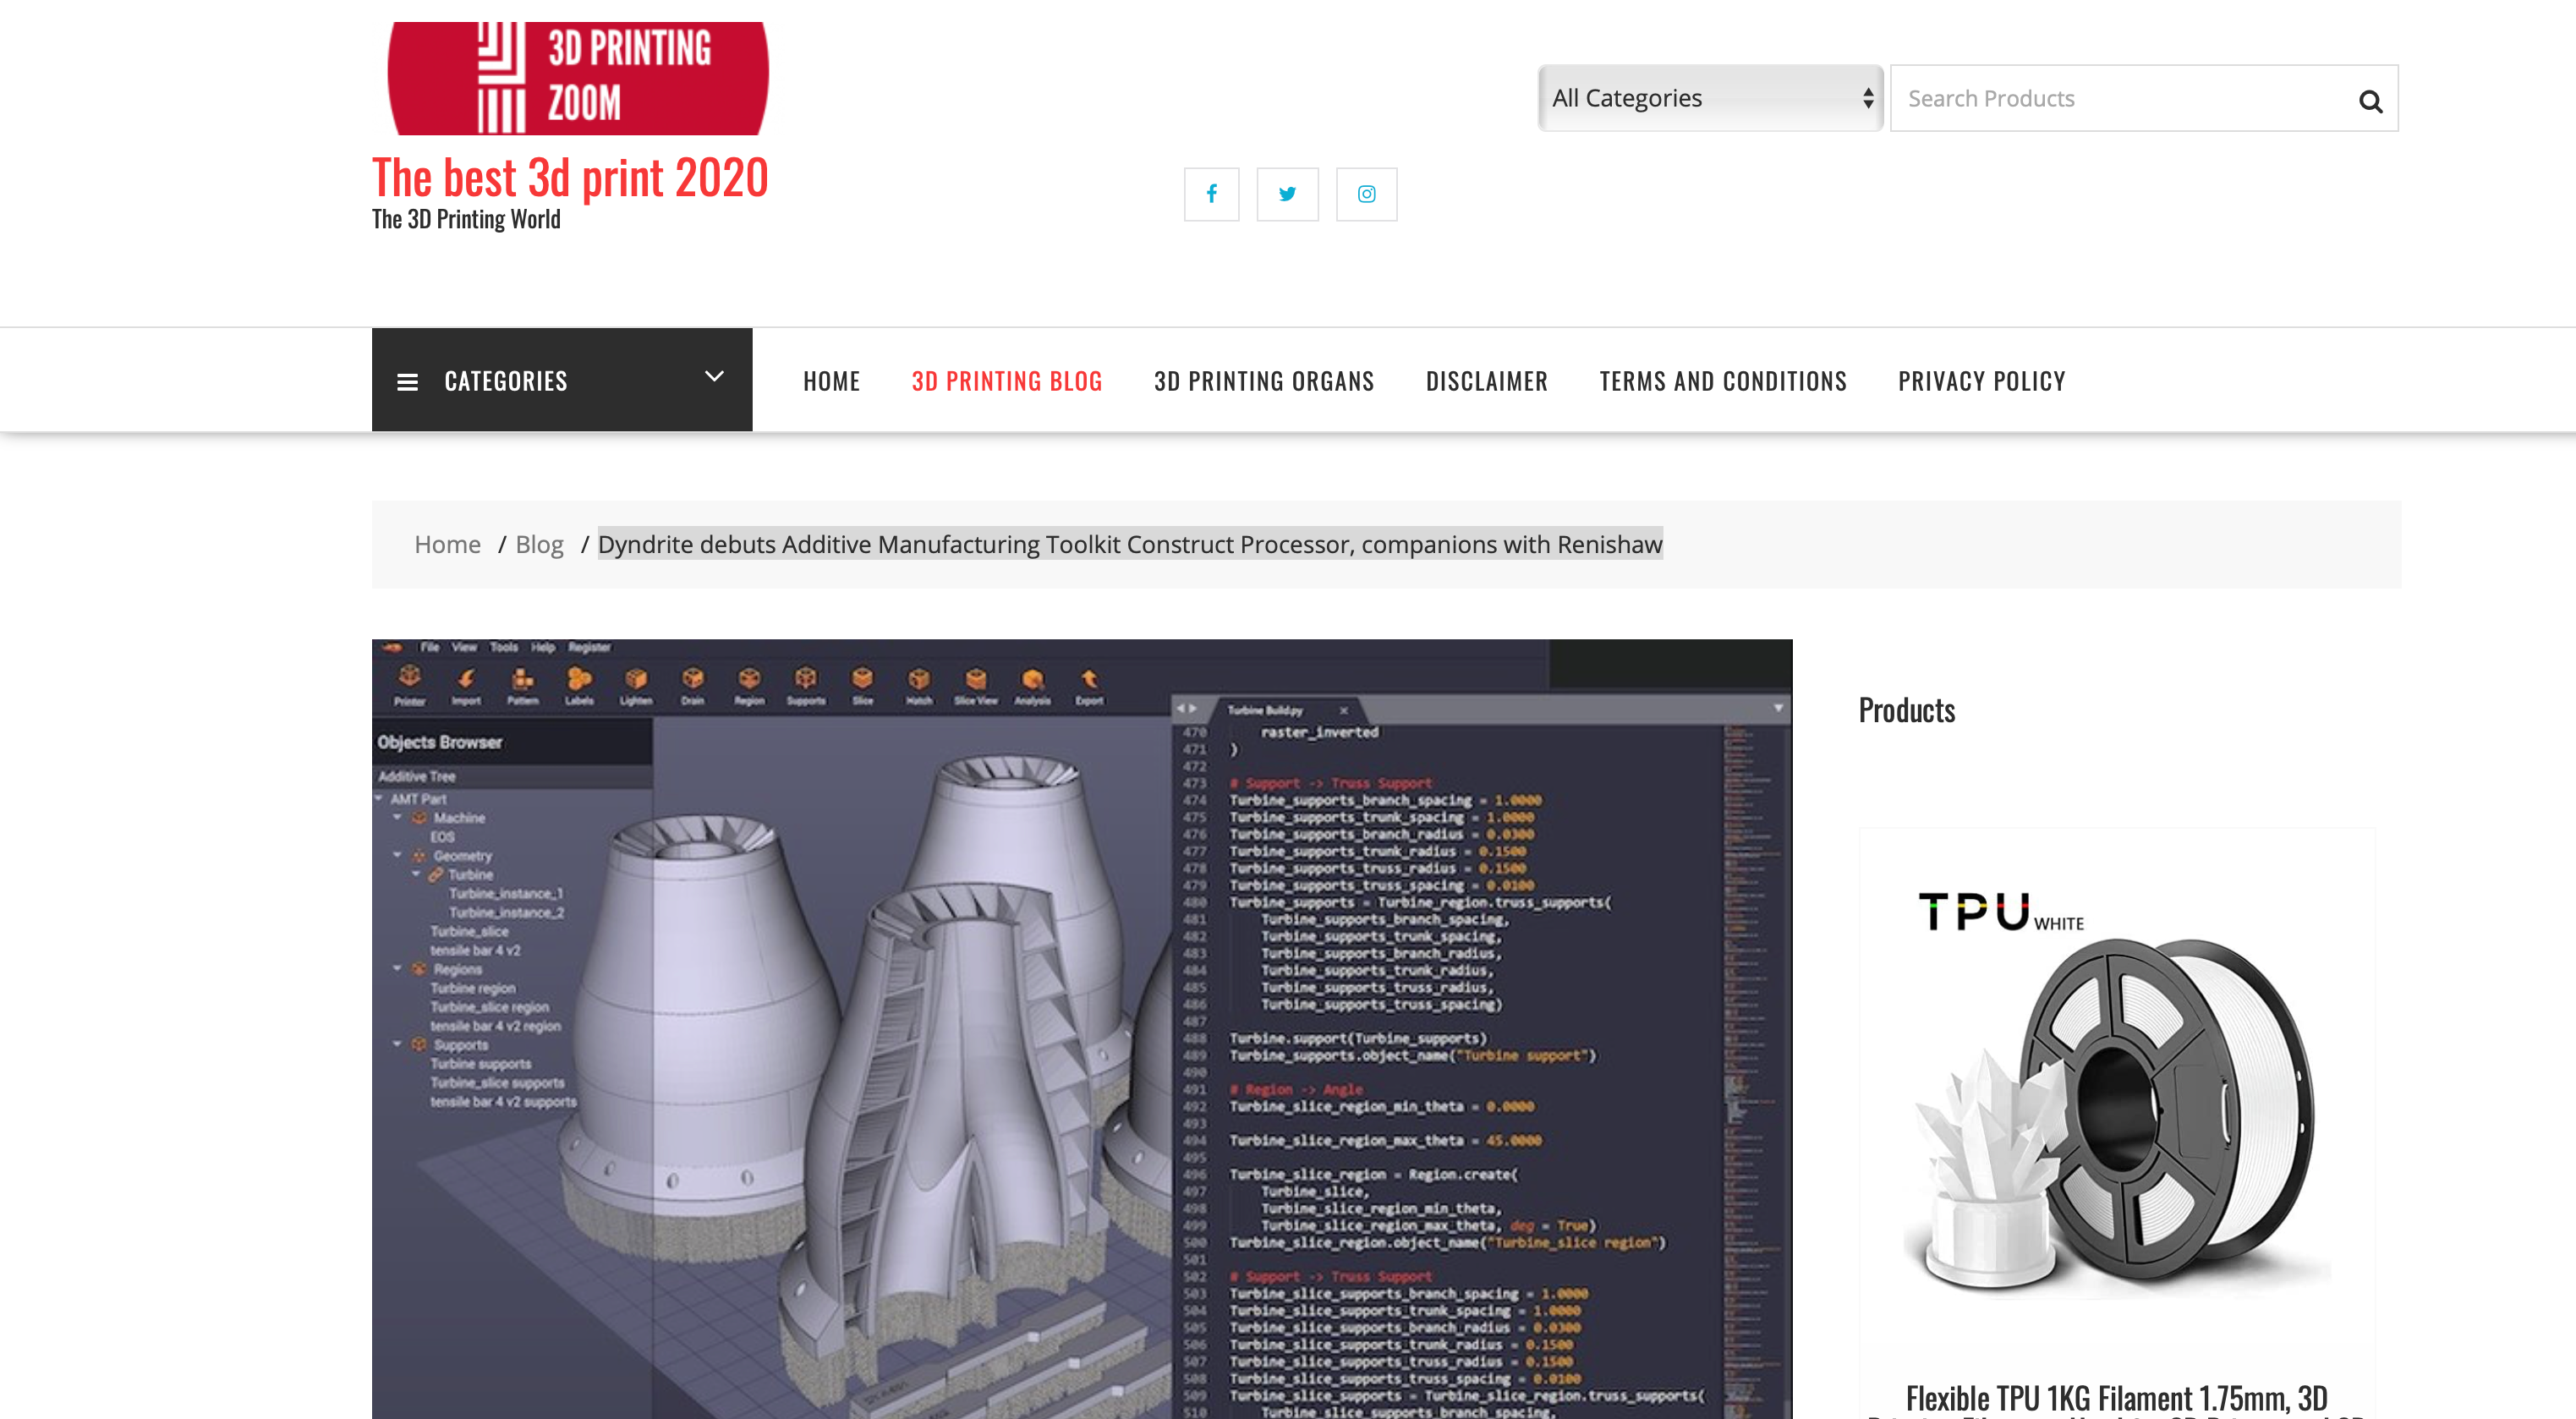This screenshot has width=2576, height=1419.
Task: Click the Search Products input field
Action: coord(2100,98)
